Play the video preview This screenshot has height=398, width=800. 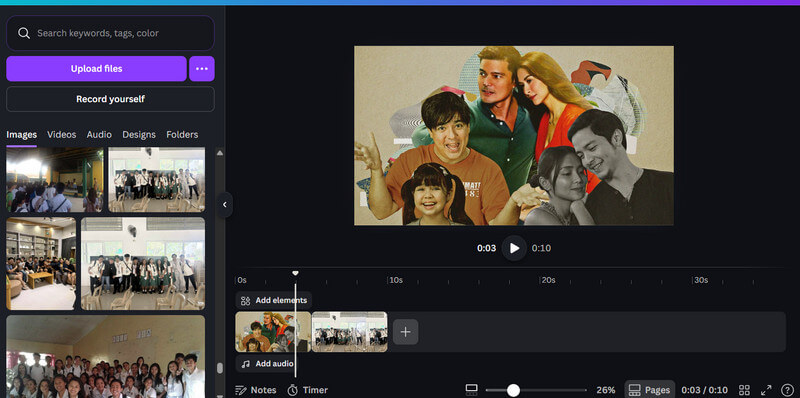514,248
